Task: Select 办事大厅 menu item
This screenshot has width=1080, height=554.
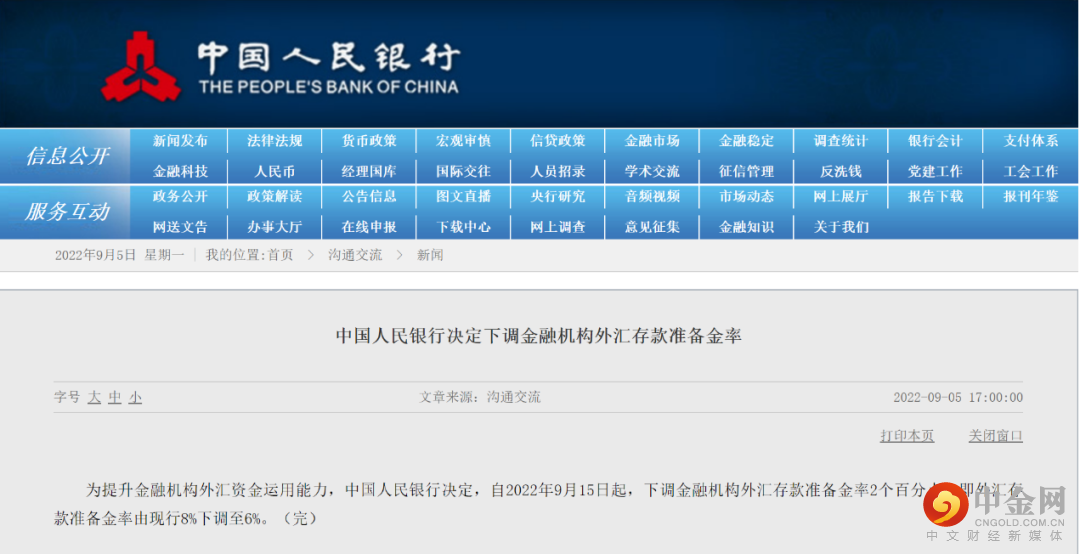Action: pos(274,227)
